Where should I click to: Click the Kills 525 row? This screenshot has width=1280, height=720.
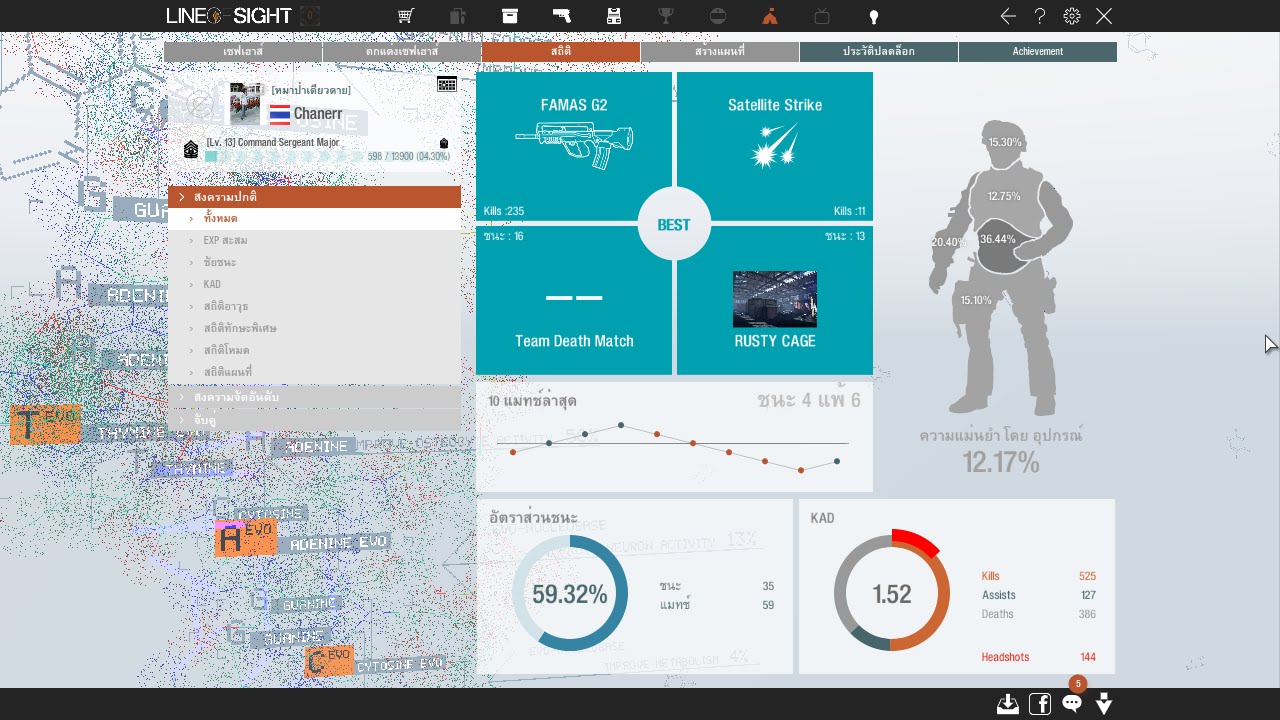click(1039, 576)
